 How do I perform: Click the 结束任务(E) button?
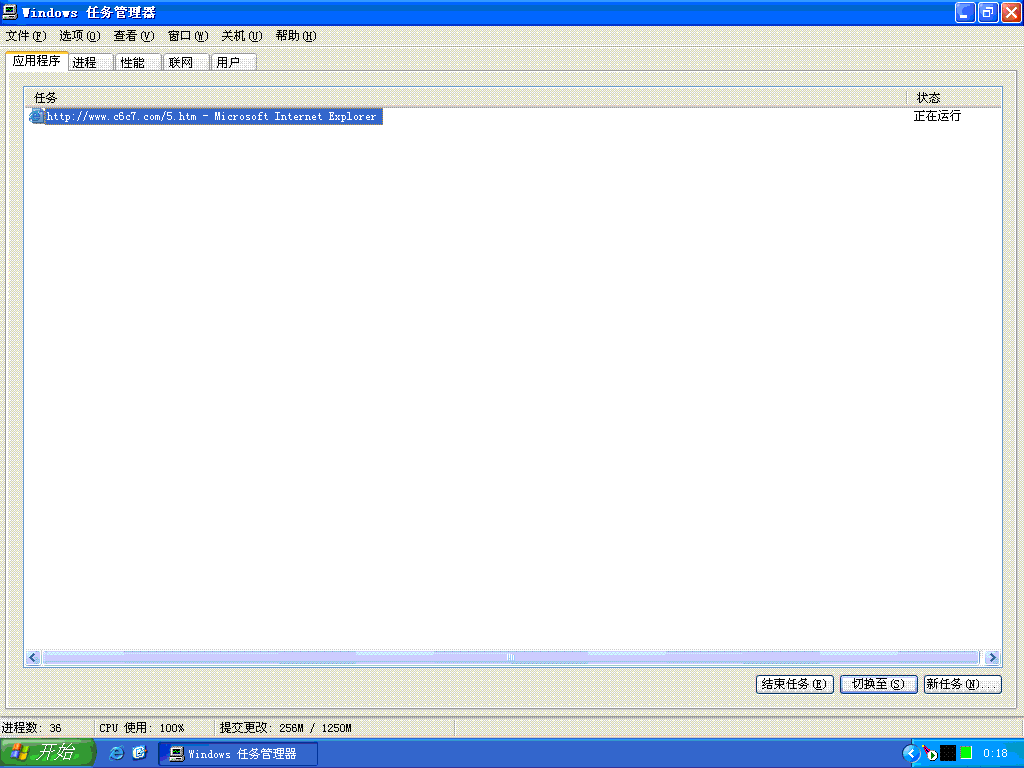tap(794, 684)
